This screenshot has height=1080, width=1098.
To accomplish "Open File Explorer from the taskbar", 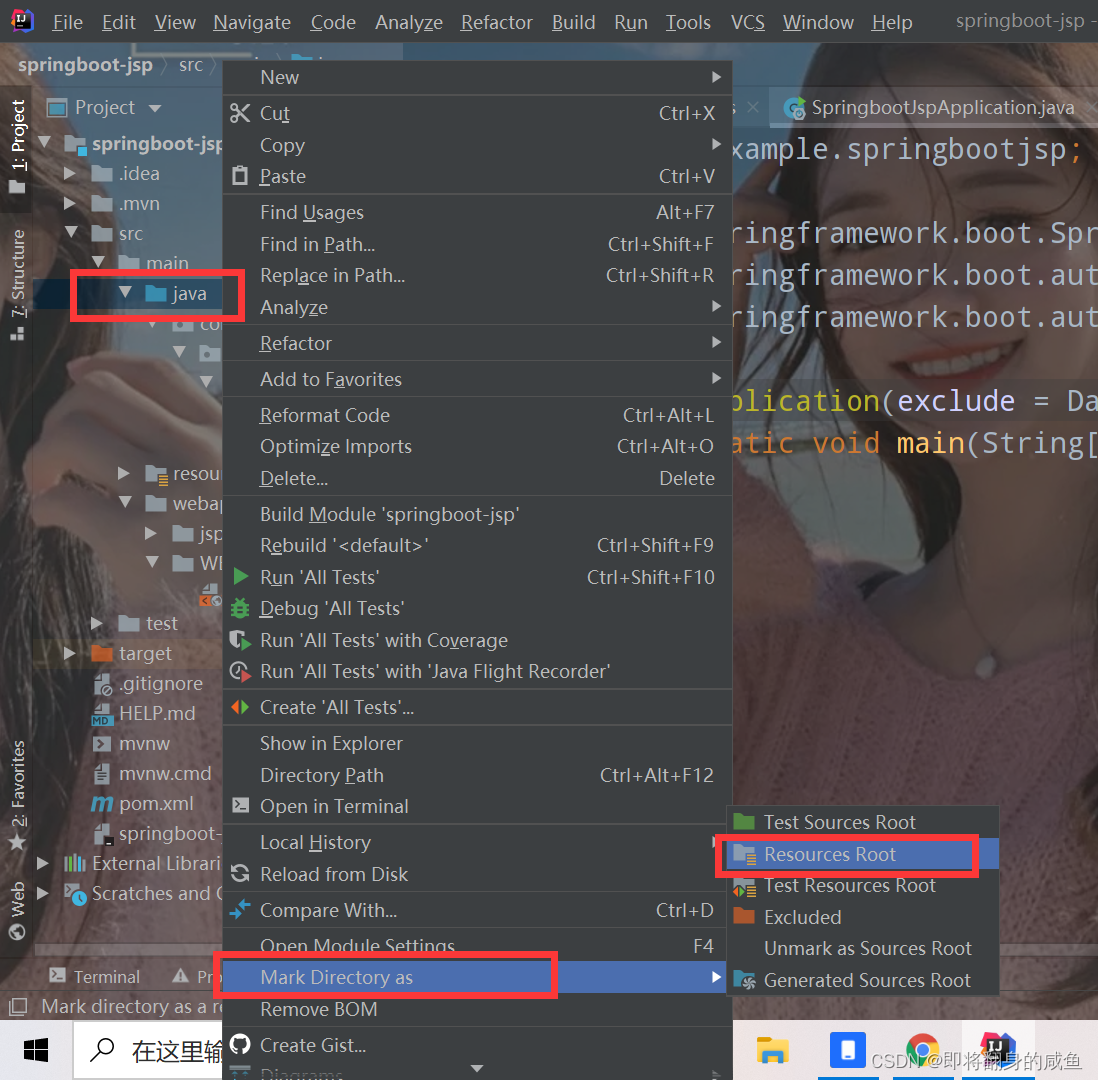I will [x=772, y=1050].
